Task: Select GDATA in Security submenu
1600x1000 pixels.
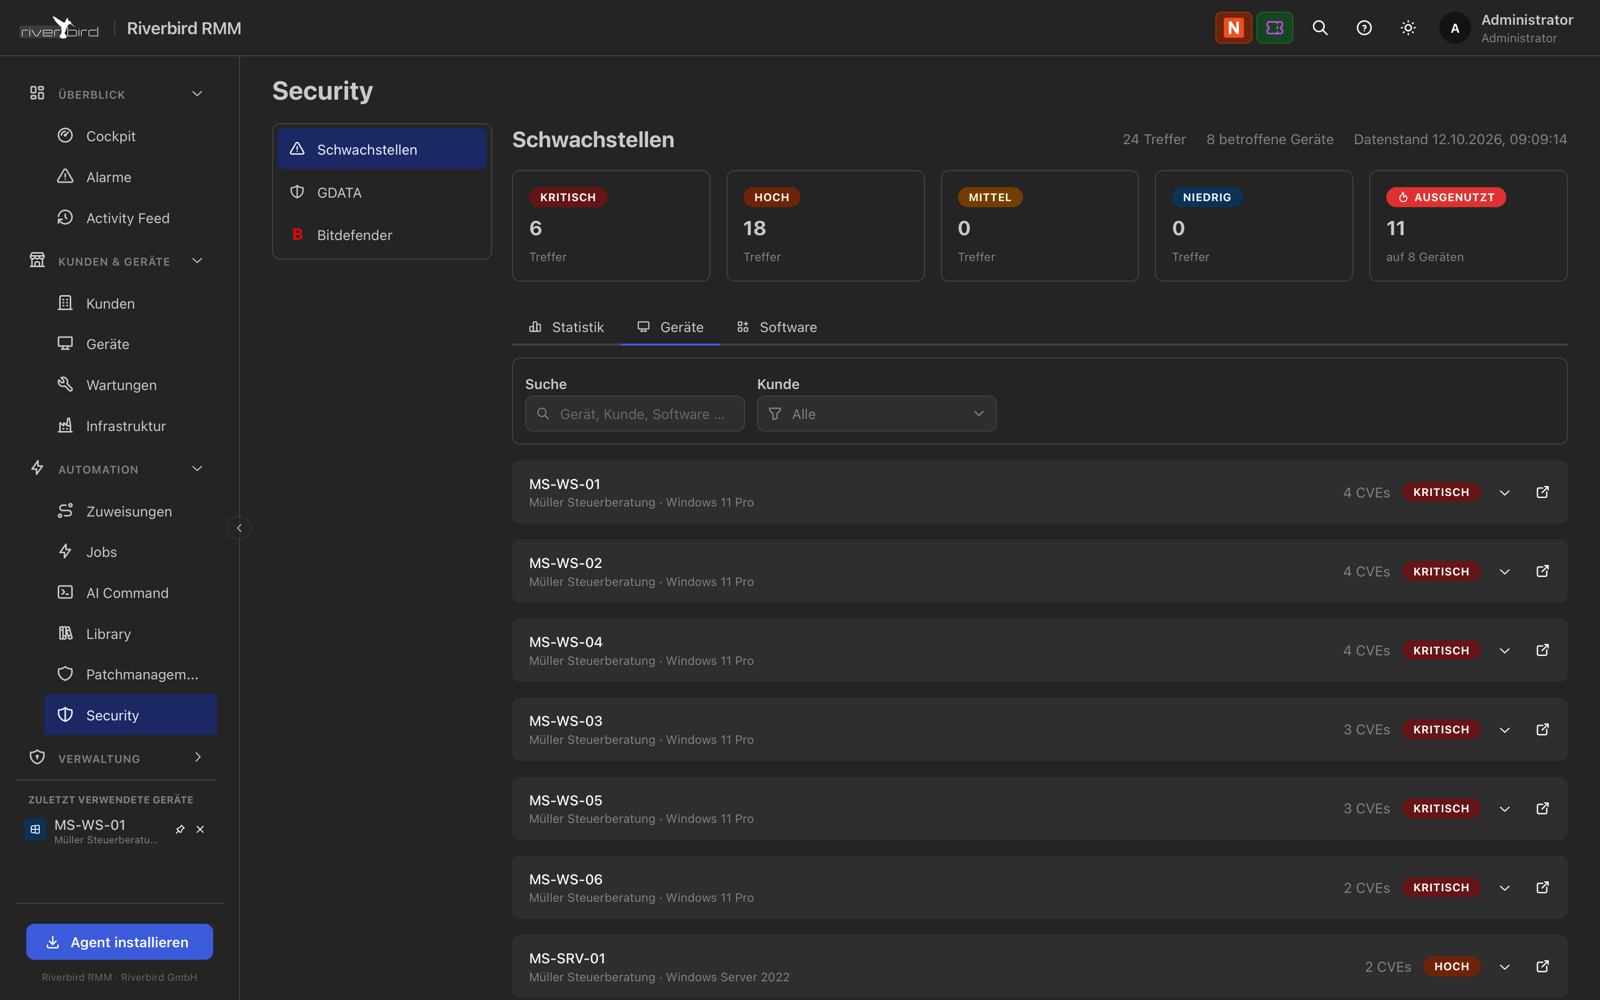Action: click(382, 192)
